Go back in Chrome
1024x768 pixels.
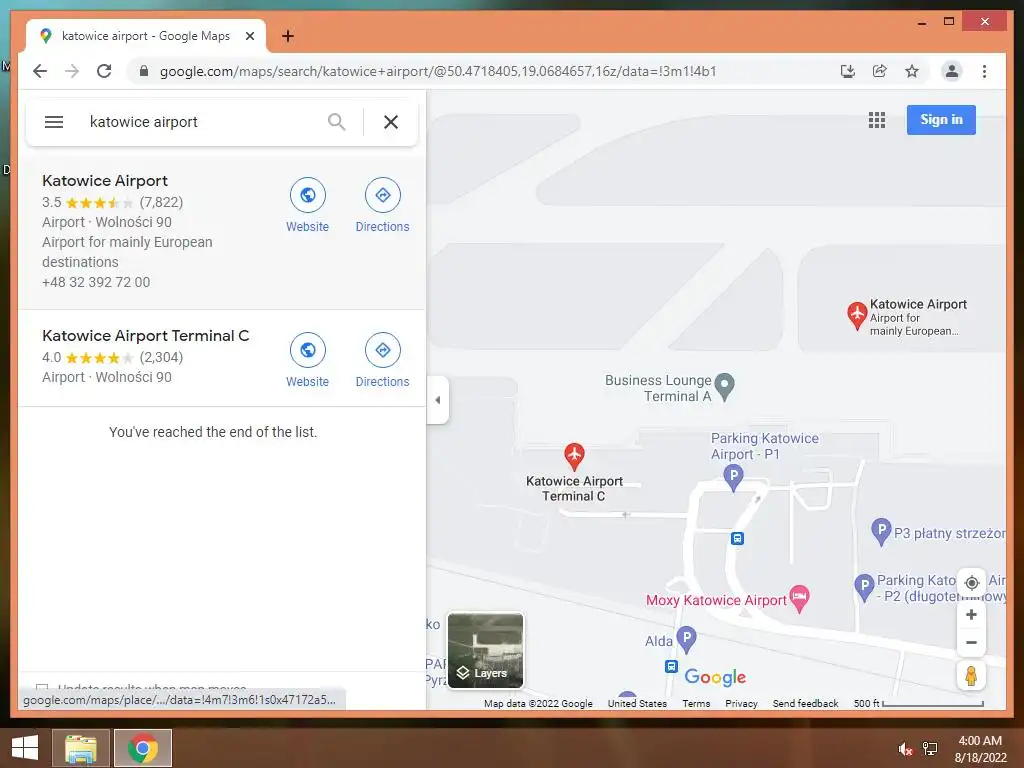[40, 71]
